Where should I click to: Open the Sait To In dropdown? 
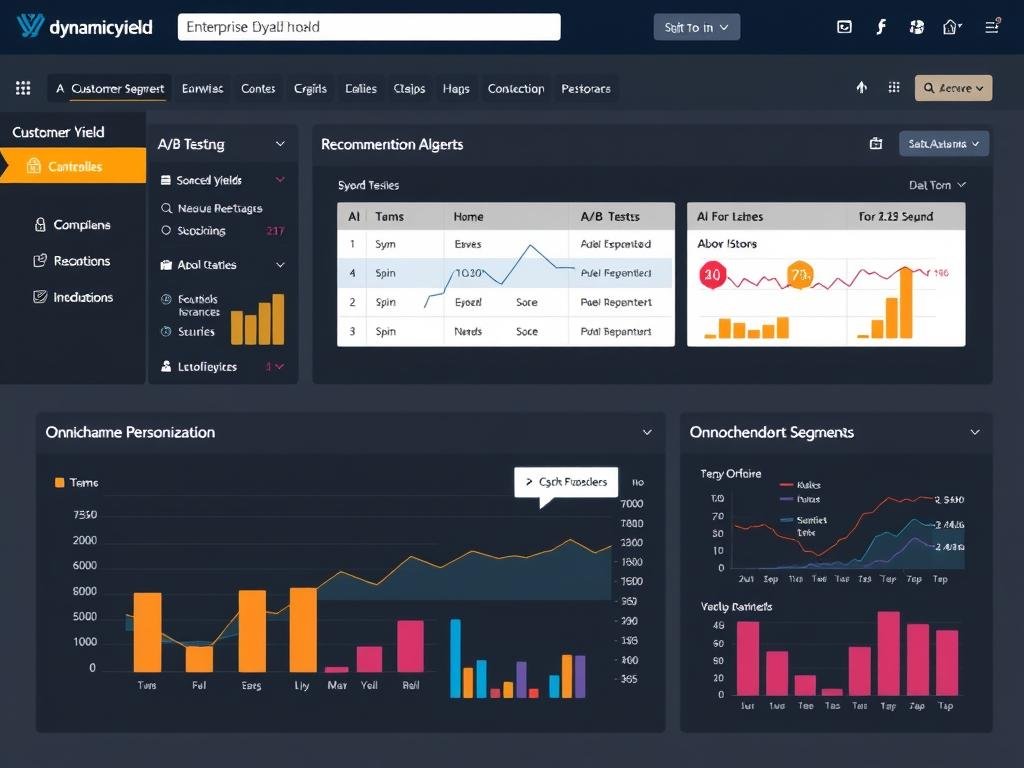pyautogui.click(x=696, y=27)
